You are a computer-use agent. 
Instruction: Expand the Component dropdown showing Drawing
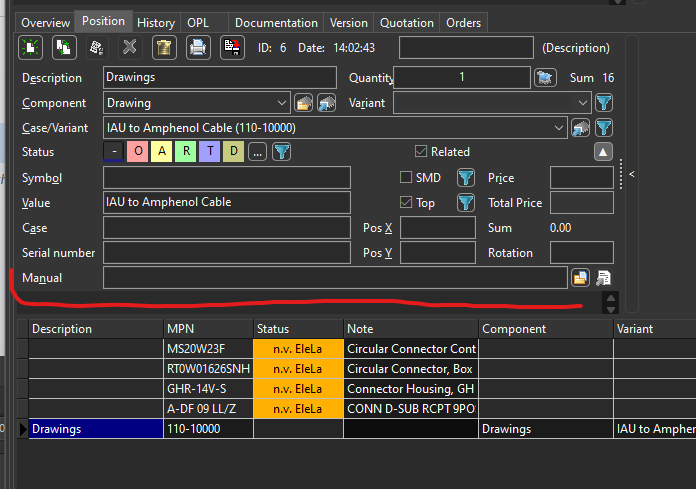[282, 103]
